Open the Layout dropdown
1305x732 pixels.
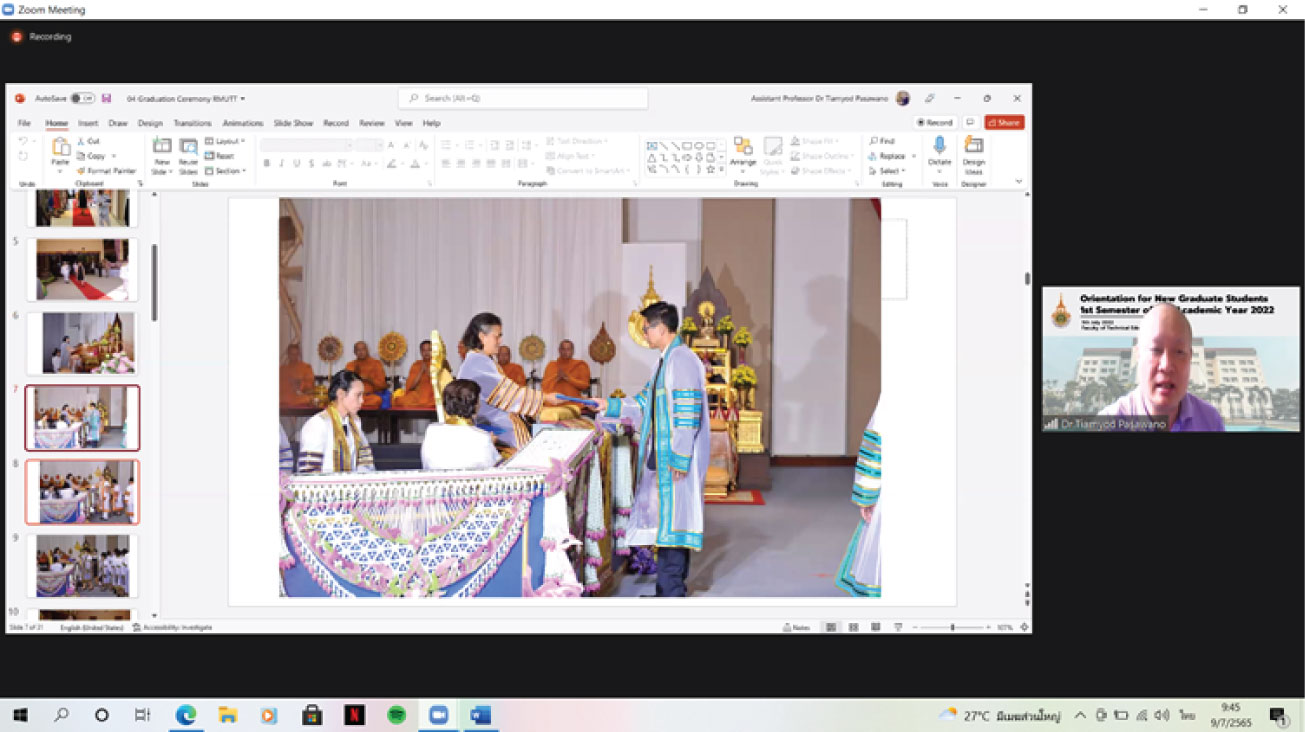225,141
